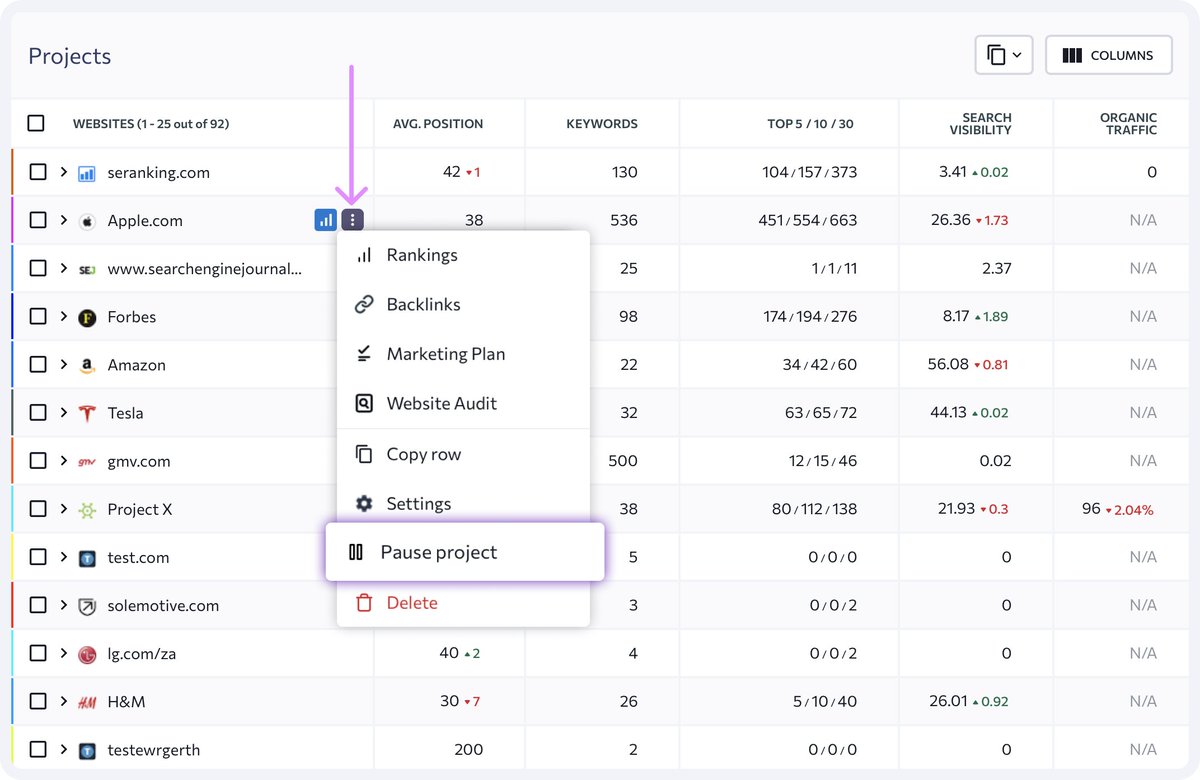The image size is (1200, 780).
Task: Open the copy options dropdown near COLUMNS
Action: pyautogui.click(x=1004, y=55)
